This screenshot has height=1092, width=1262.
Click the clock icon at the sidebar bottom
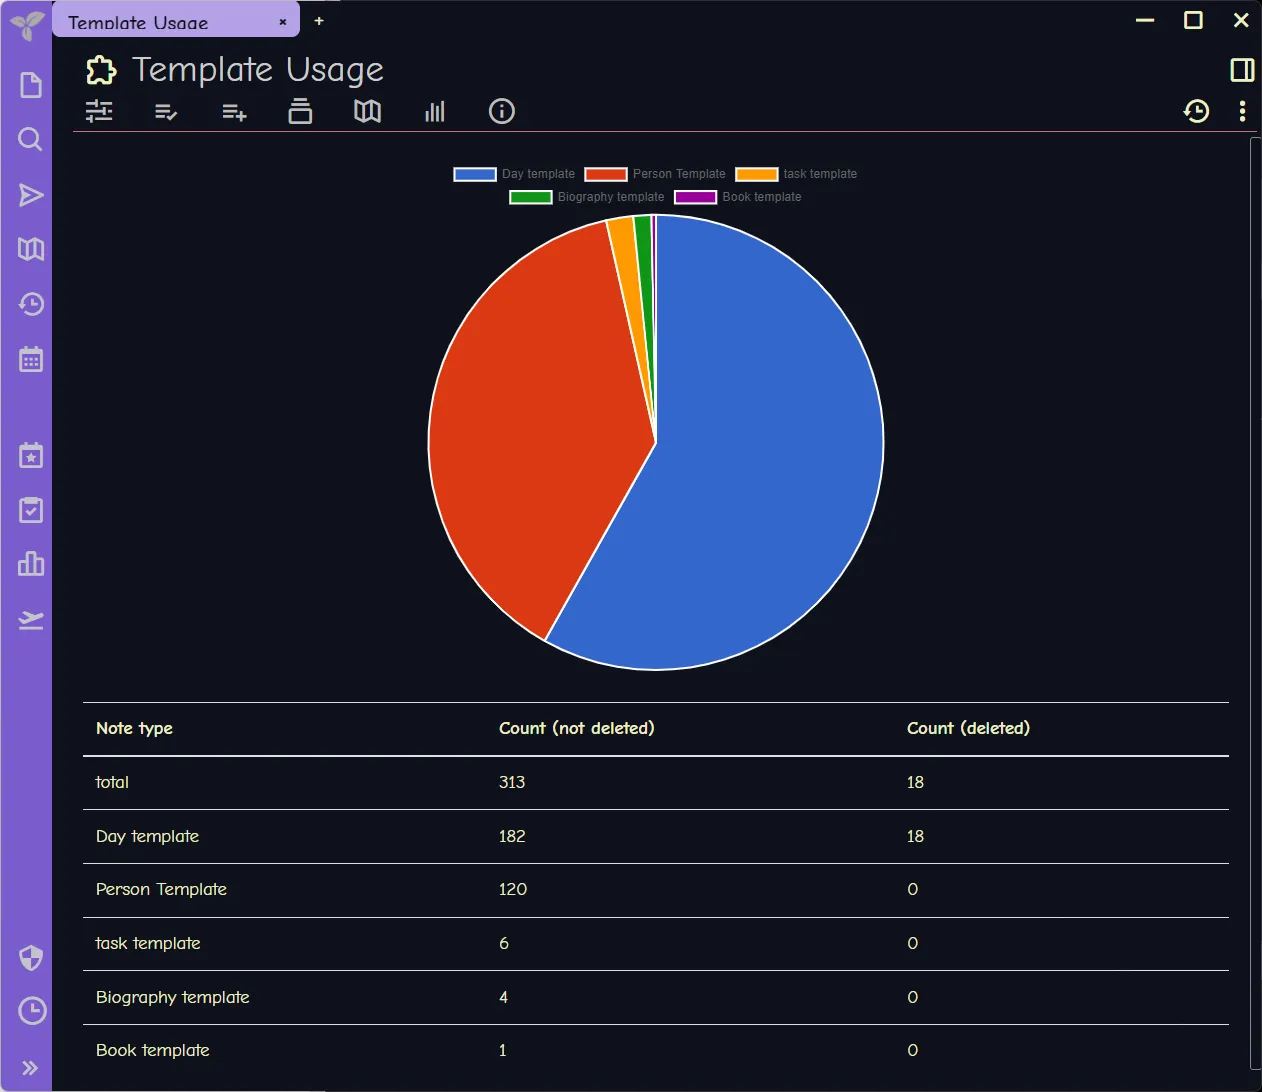coord(32,1011)
